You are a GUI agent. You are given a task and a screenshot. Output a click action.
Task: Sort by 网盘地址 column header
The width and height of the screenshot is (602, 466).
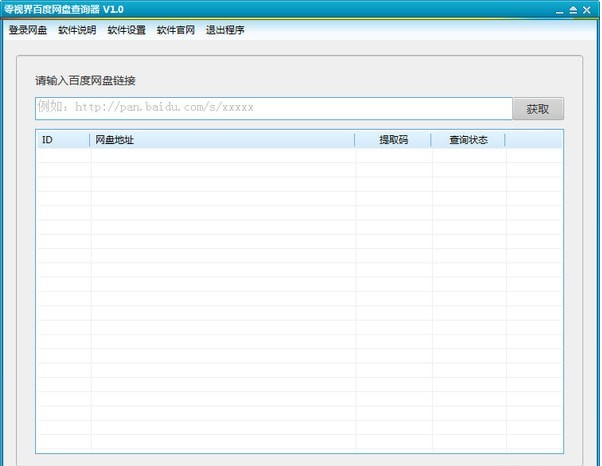[222, 140]
